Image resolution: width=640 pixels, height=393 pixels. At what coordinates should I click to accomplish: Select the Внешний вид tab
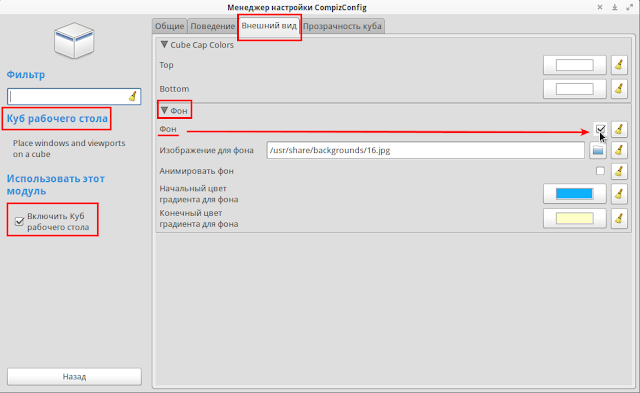(x=269, y=25)
